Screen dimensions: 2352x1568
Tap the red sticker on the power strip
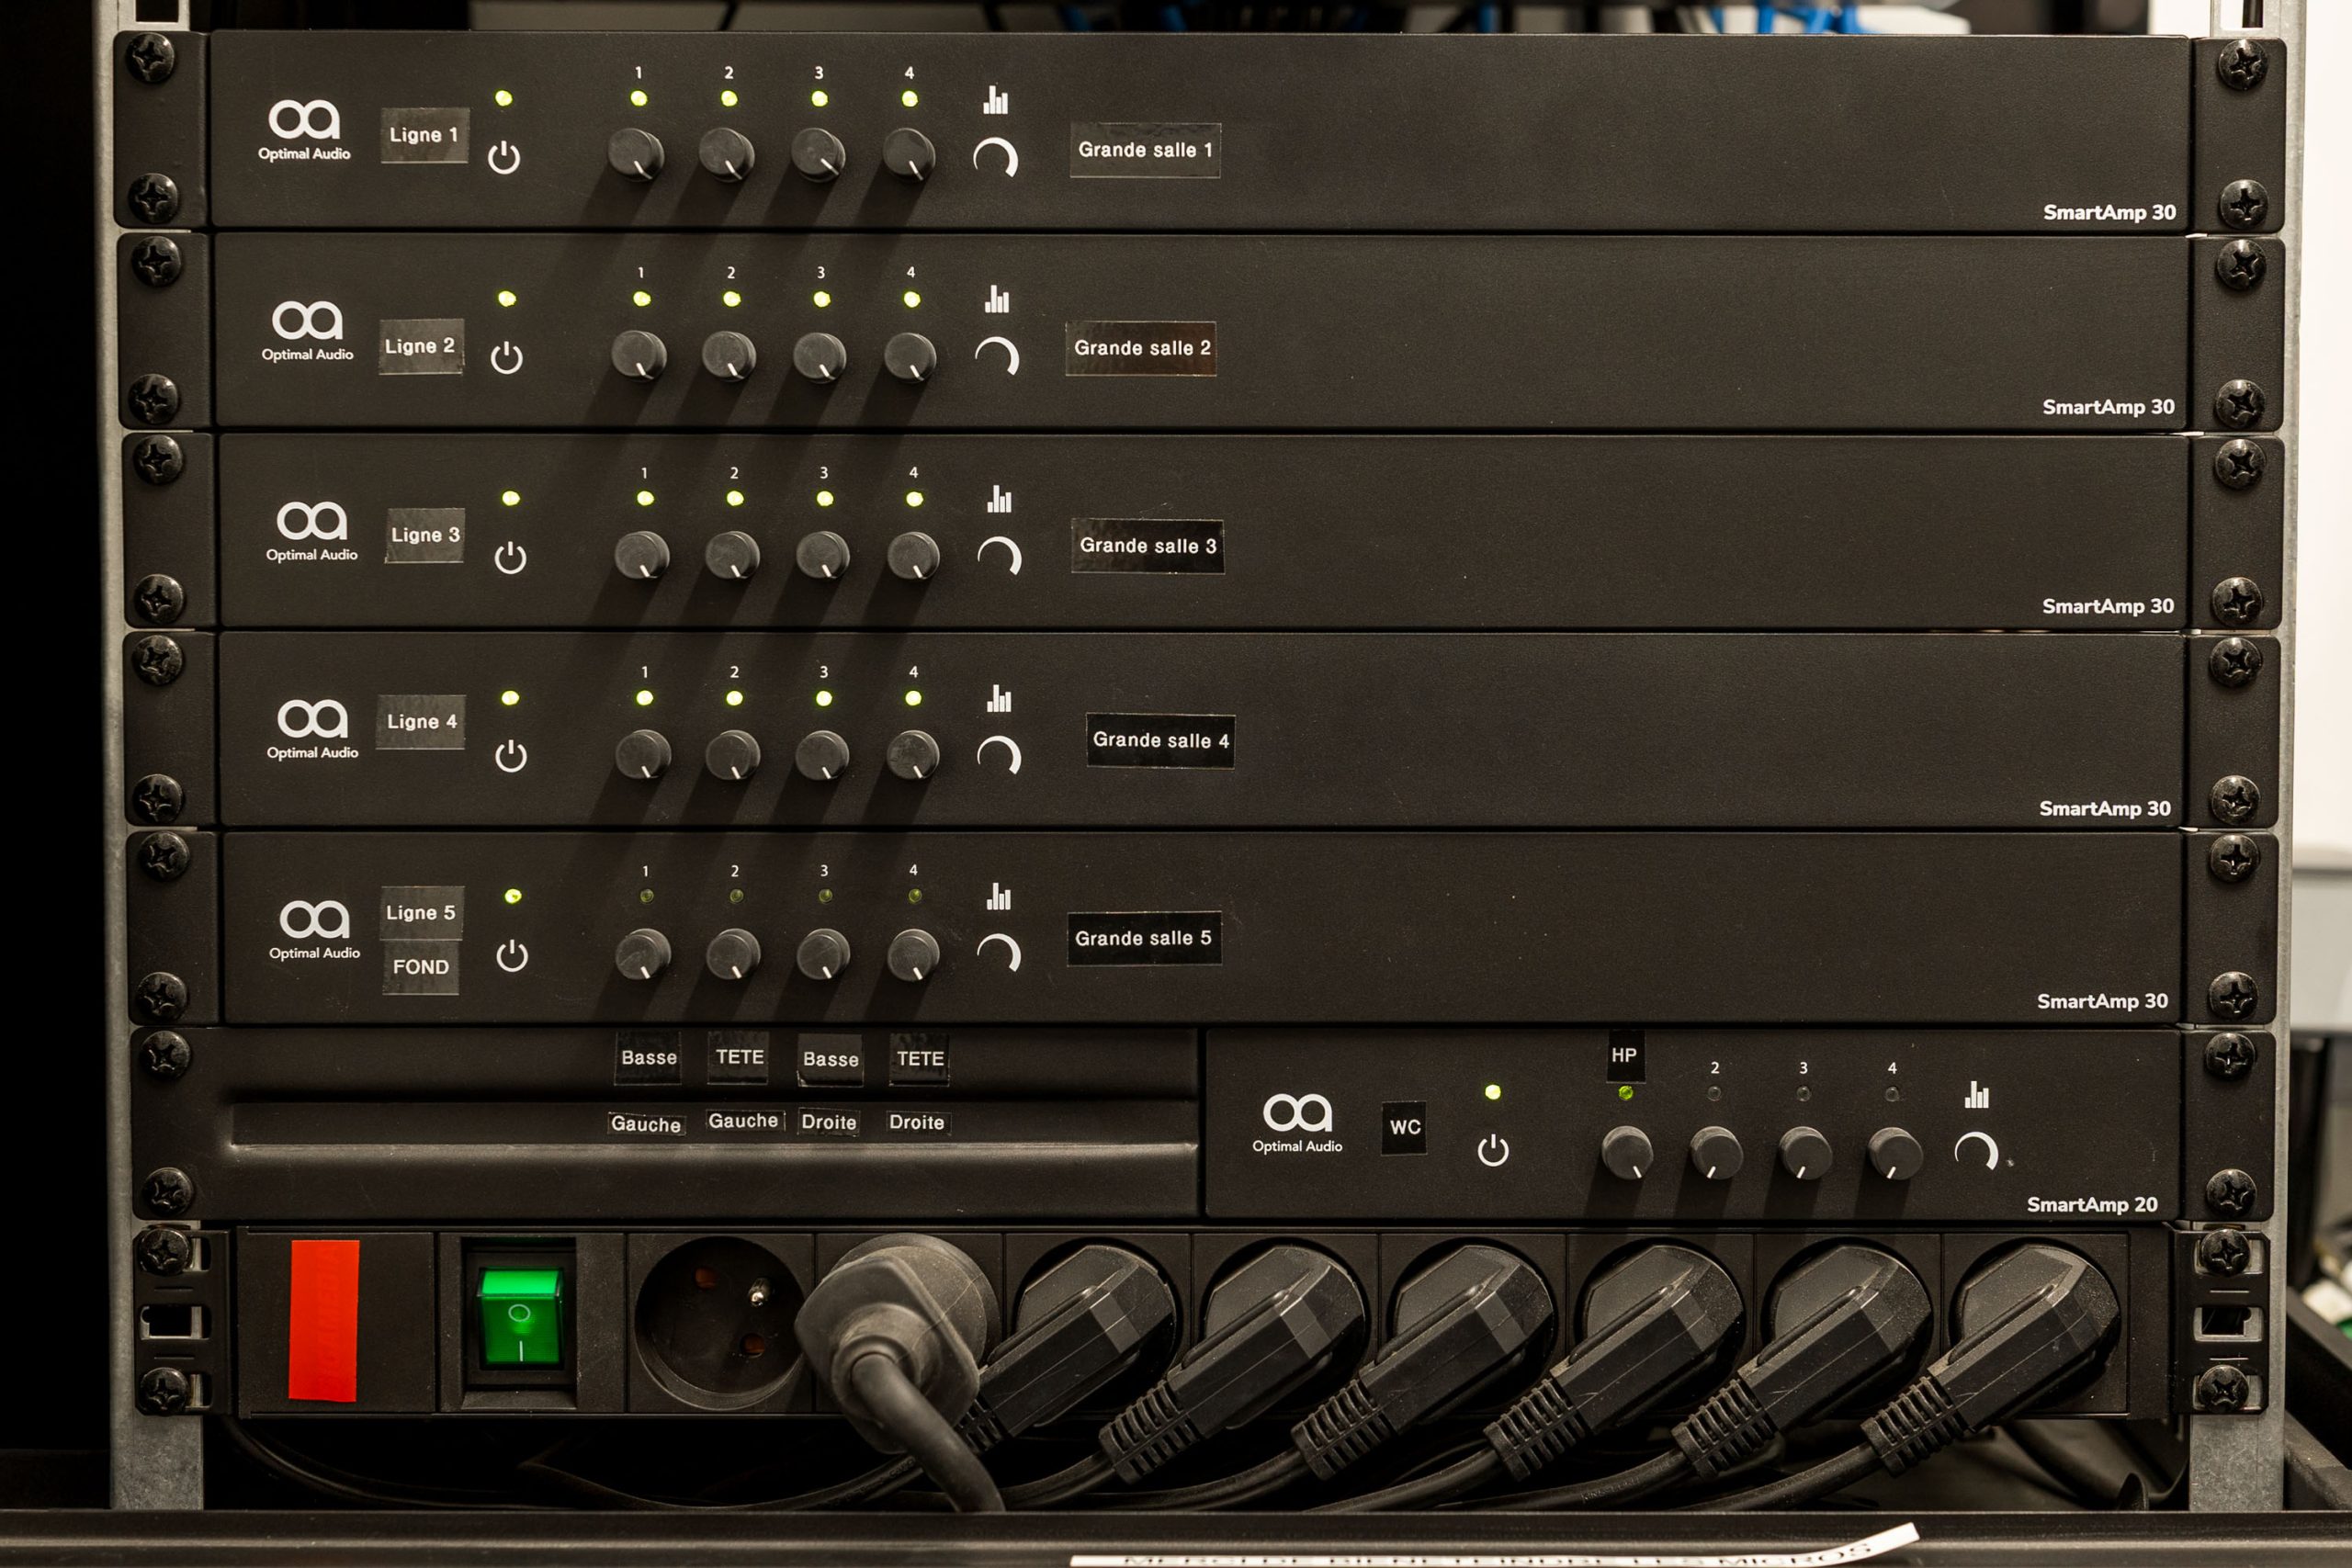point(324,1320)
